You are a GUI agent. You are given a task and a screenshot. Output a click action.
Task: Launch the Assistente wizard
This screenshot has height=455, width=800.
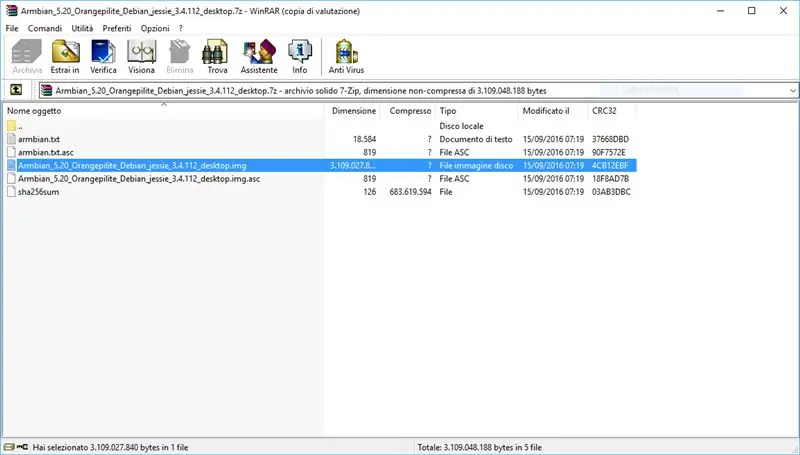[259, 57]
